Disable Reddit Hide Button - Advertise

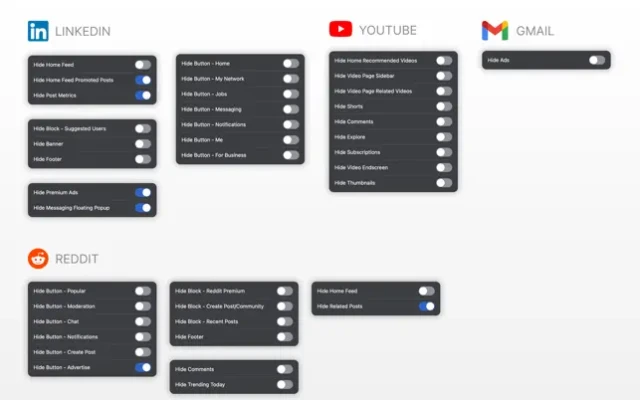143,367
